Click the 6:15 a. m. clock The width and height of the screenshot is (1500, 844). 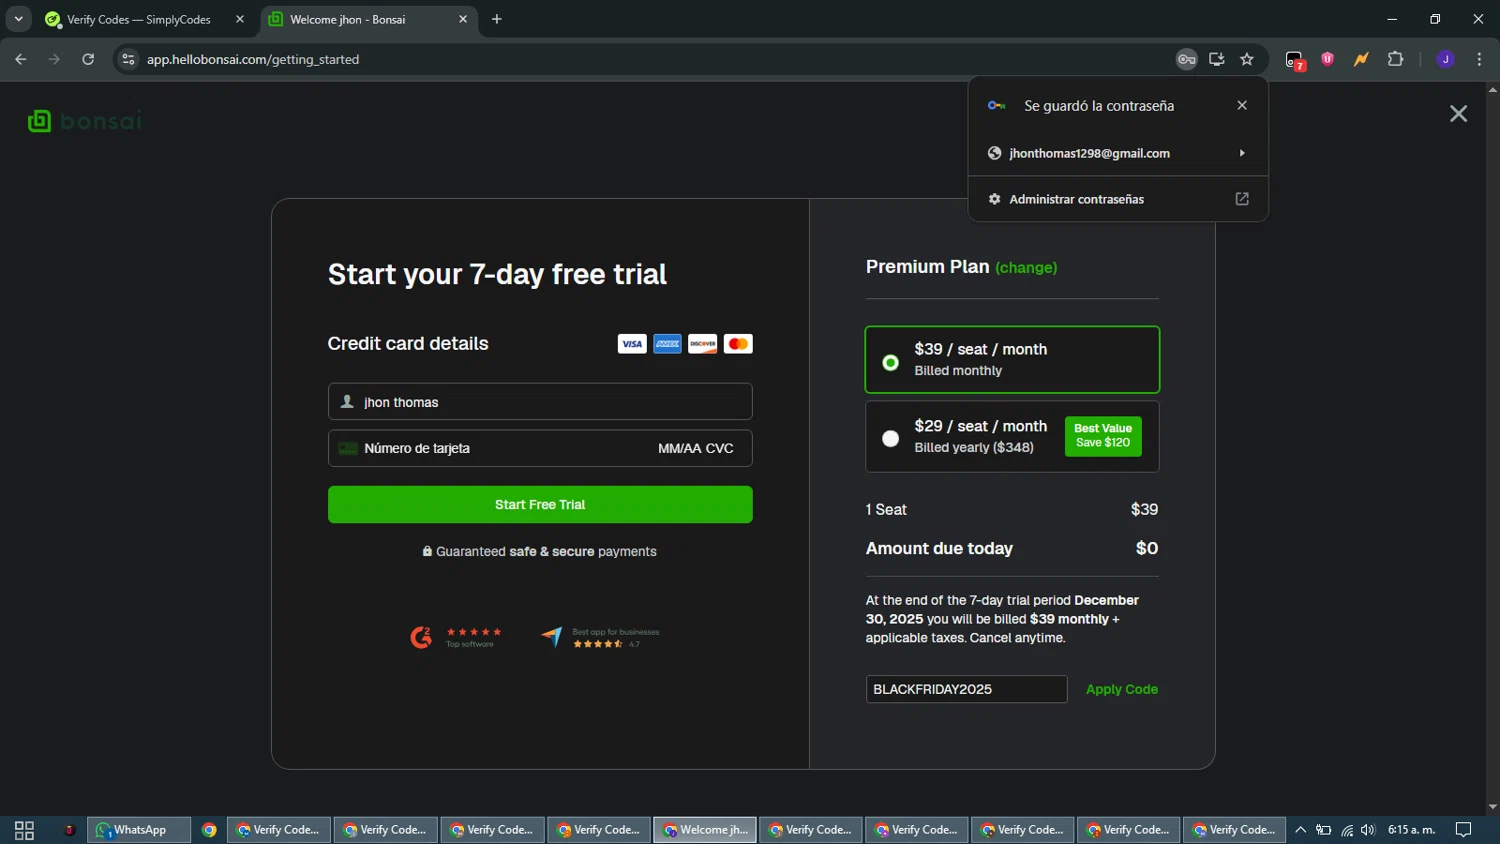coord(1411,830)
